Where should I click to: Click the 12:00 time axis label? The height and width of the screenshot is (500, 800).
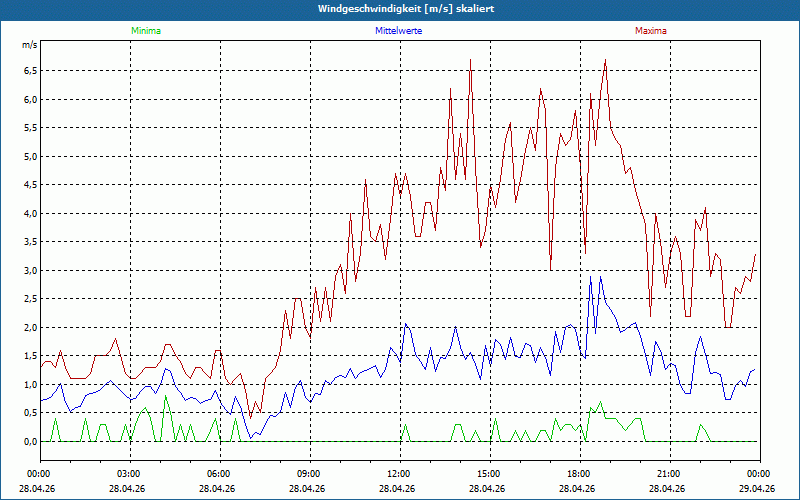point(400,474)
